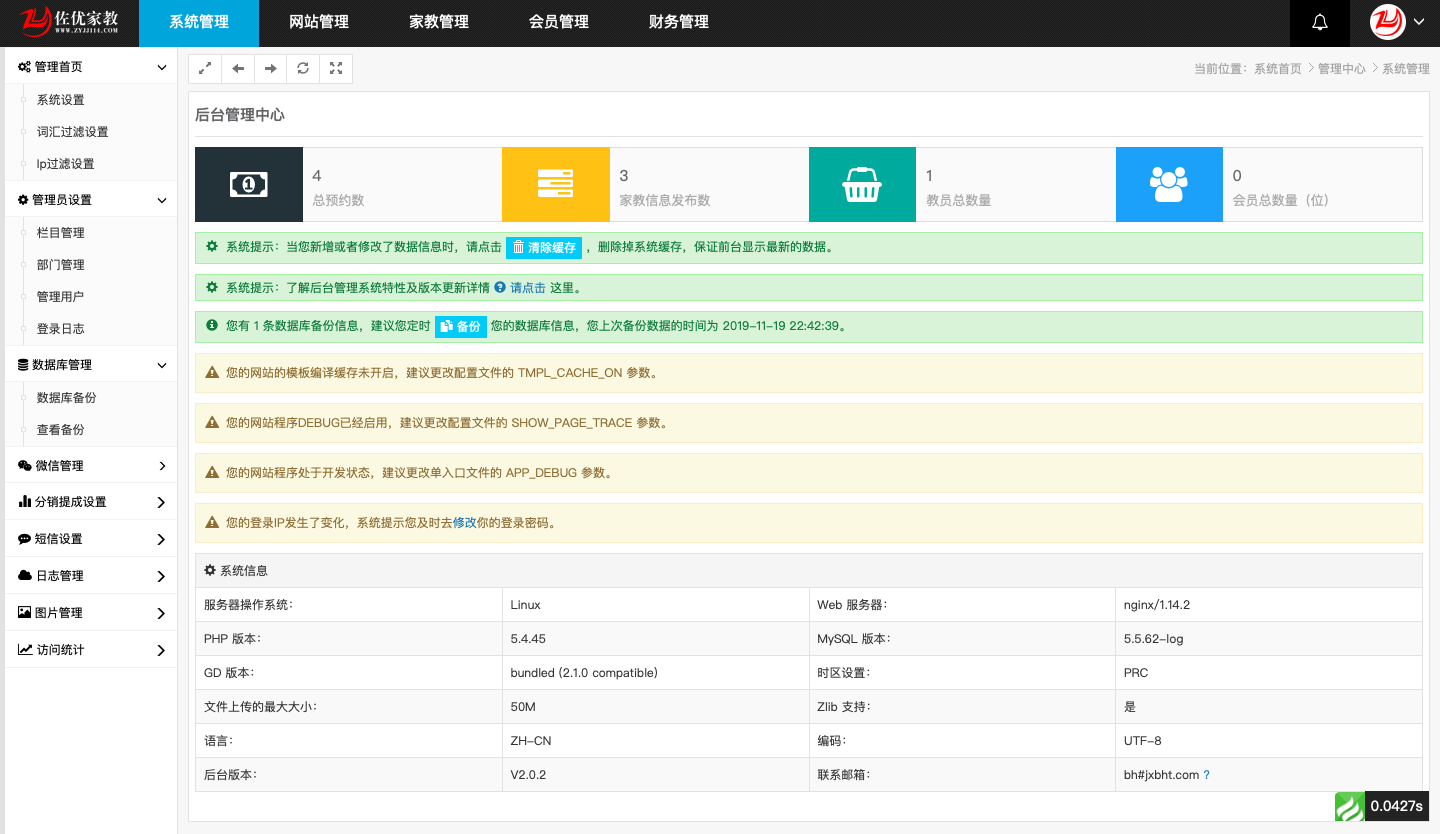Screen dimensions: 1440x834
Task: Click the money bill tile icon
Action: tap(248, 184)
